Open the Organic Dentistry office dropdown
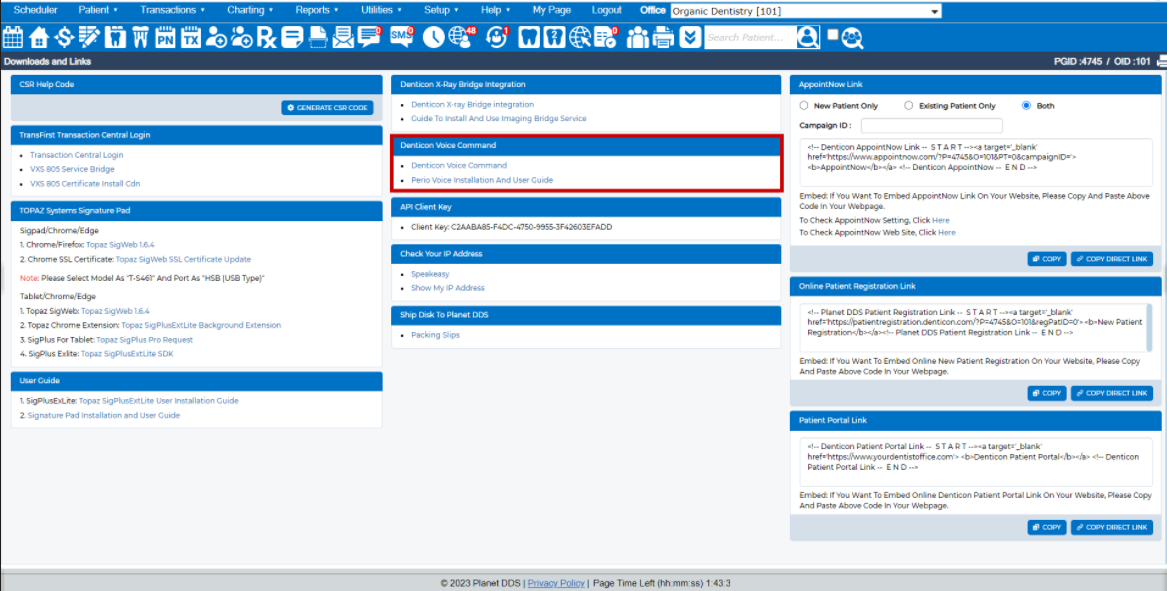Viewport: 1167px width, 591px height. point(800,10)
